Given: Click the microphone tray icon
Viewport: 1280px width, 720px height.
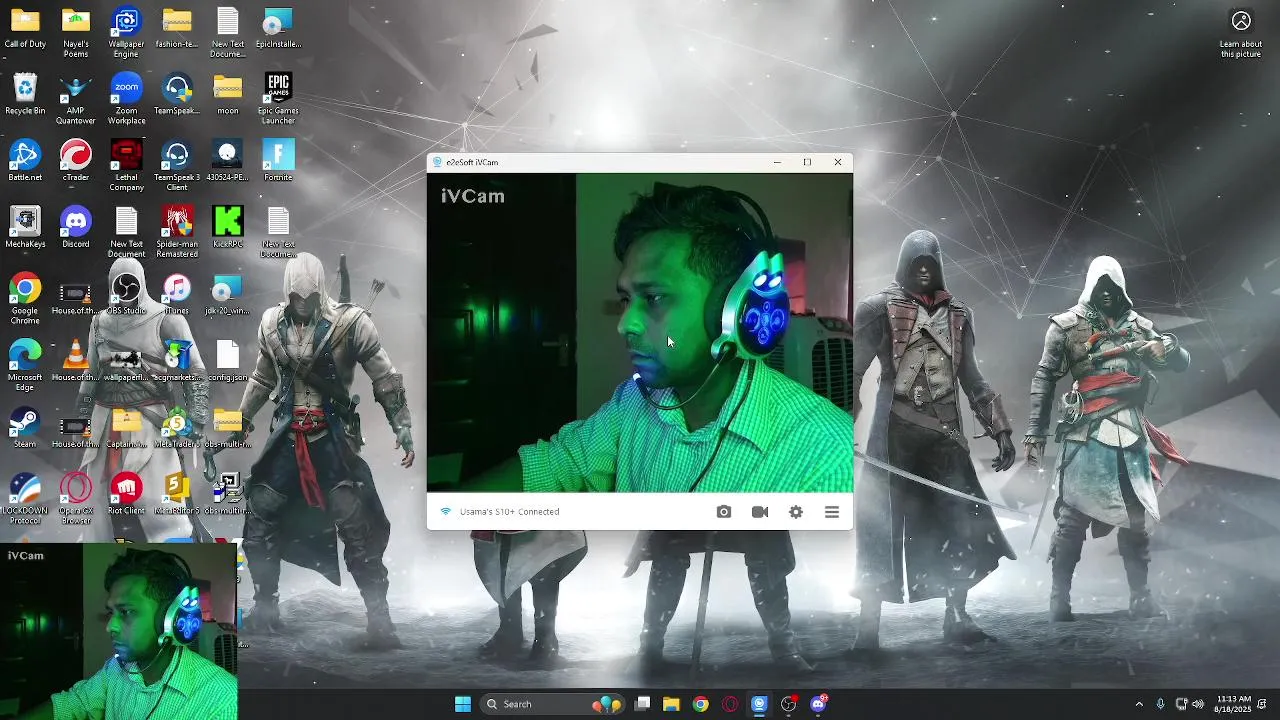Looking at the screenshot, I should pos(1160,704).
